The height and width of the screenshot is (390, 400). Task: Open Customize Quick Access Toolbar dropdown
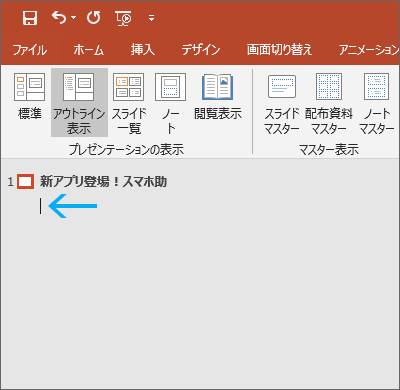(x=151, y=18)
